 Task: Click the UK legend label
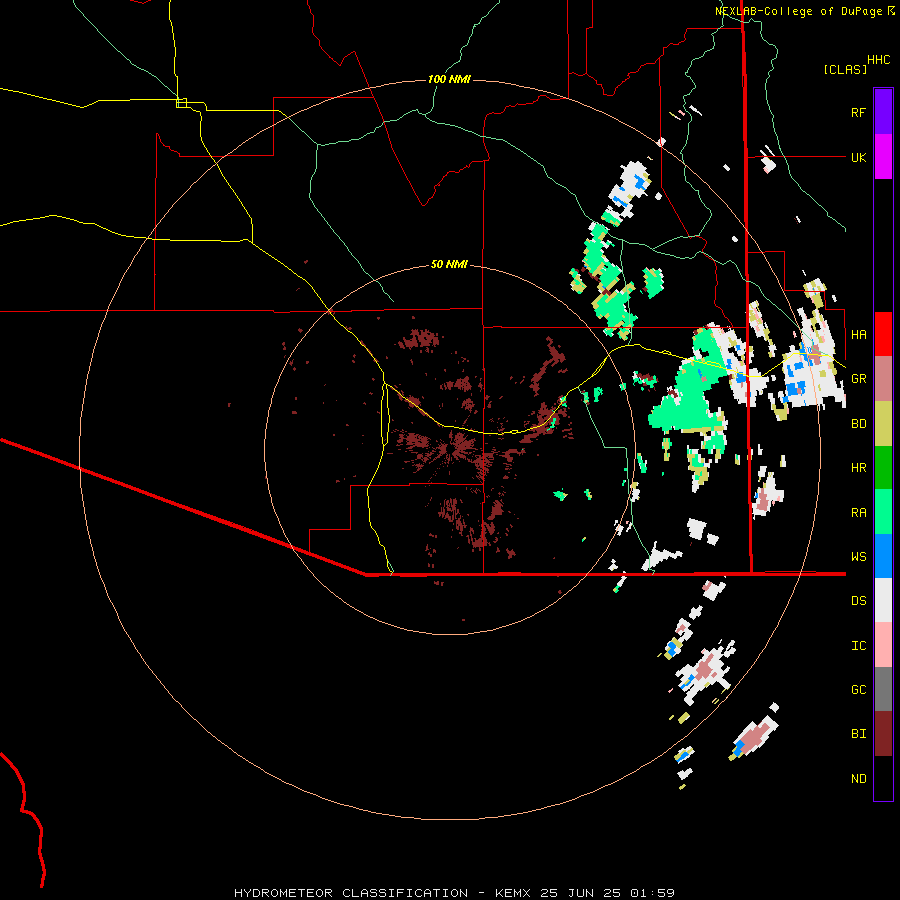(x=858, y=157)
